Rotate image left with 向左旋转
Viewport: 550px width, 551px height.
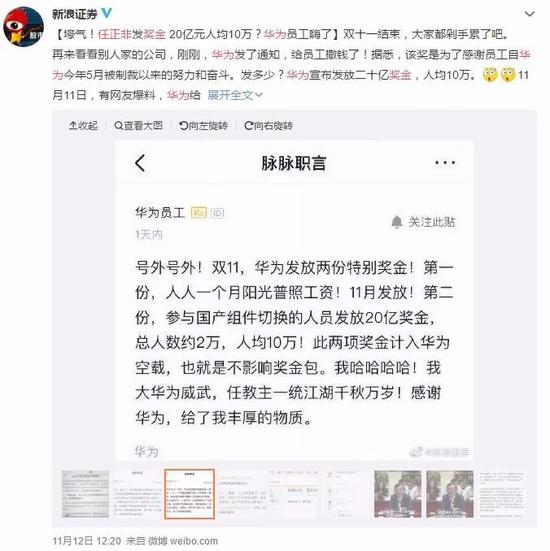(203, 125)
